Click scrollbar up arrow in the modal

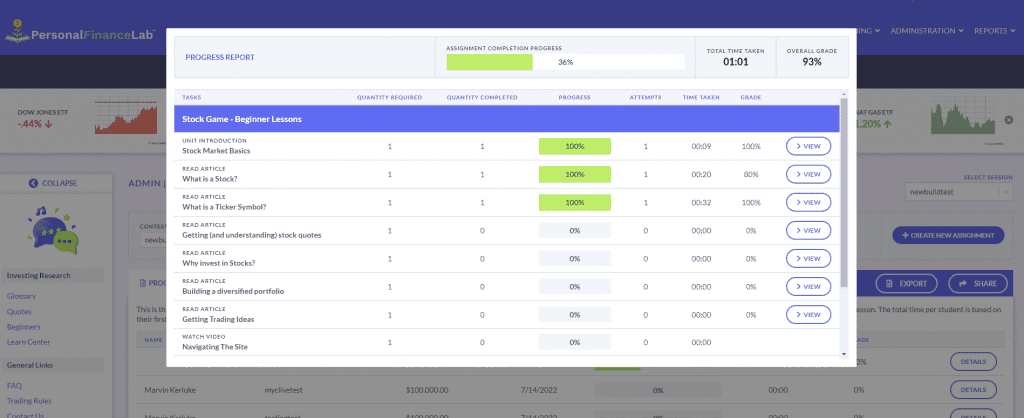coord(844,95)
